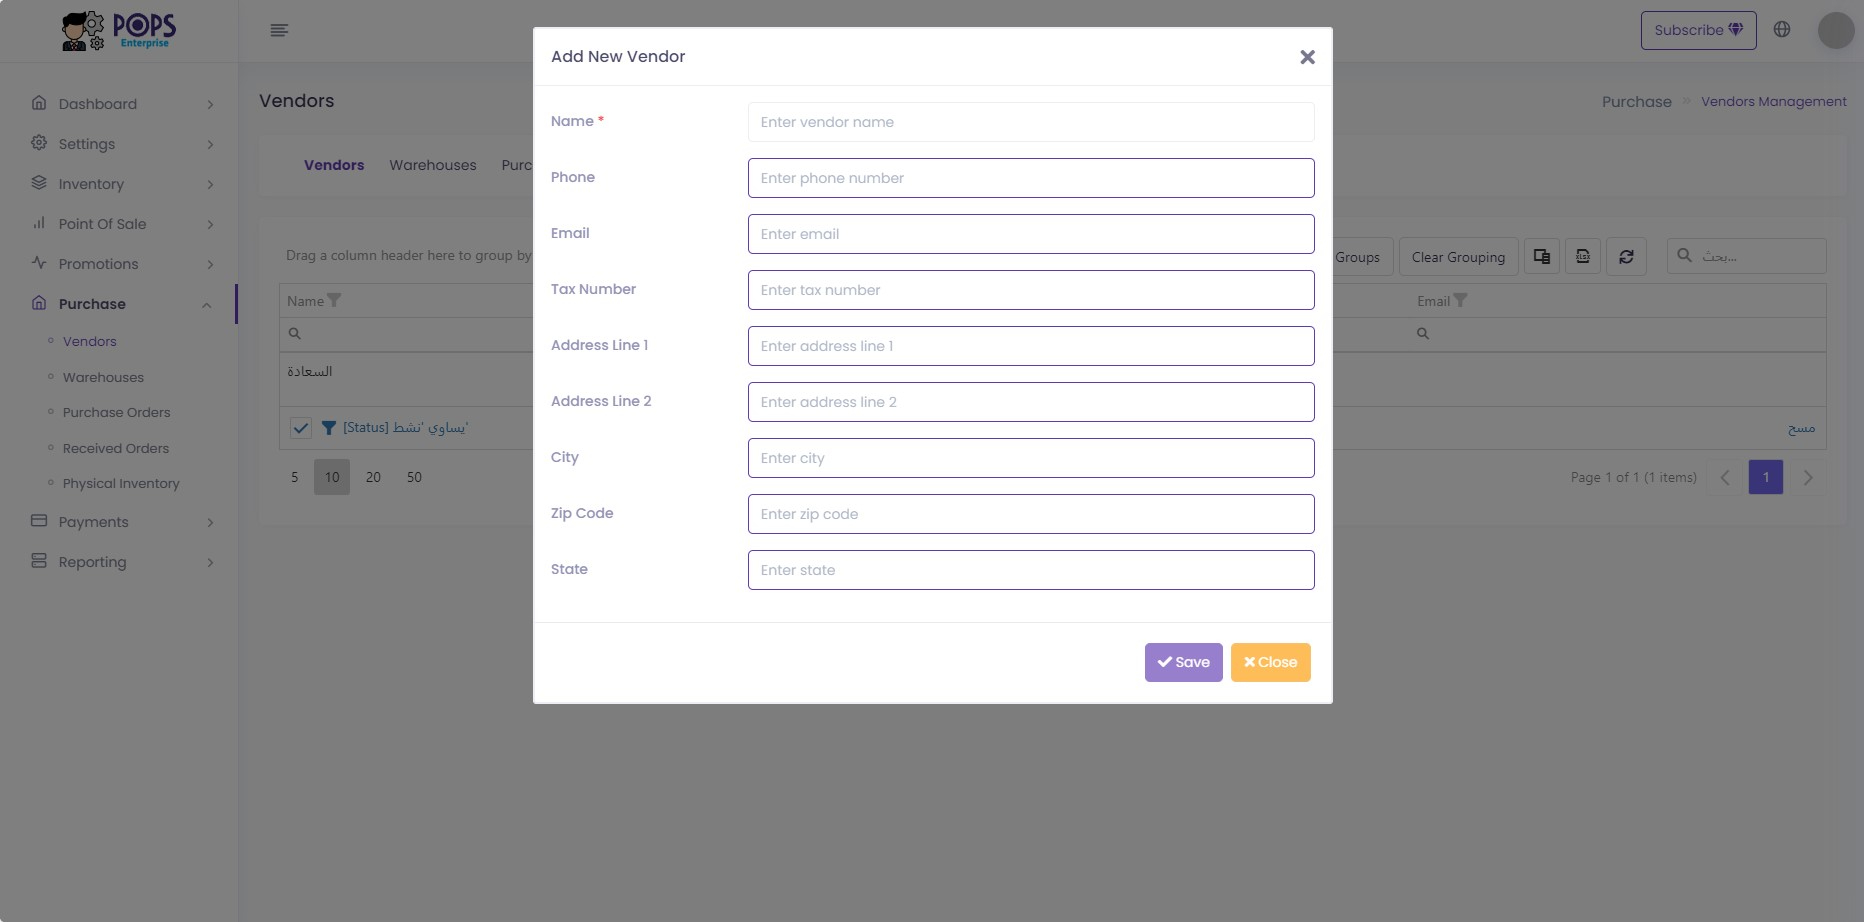
Task: Click the Email column filter icon
Action: [1460, 301]
